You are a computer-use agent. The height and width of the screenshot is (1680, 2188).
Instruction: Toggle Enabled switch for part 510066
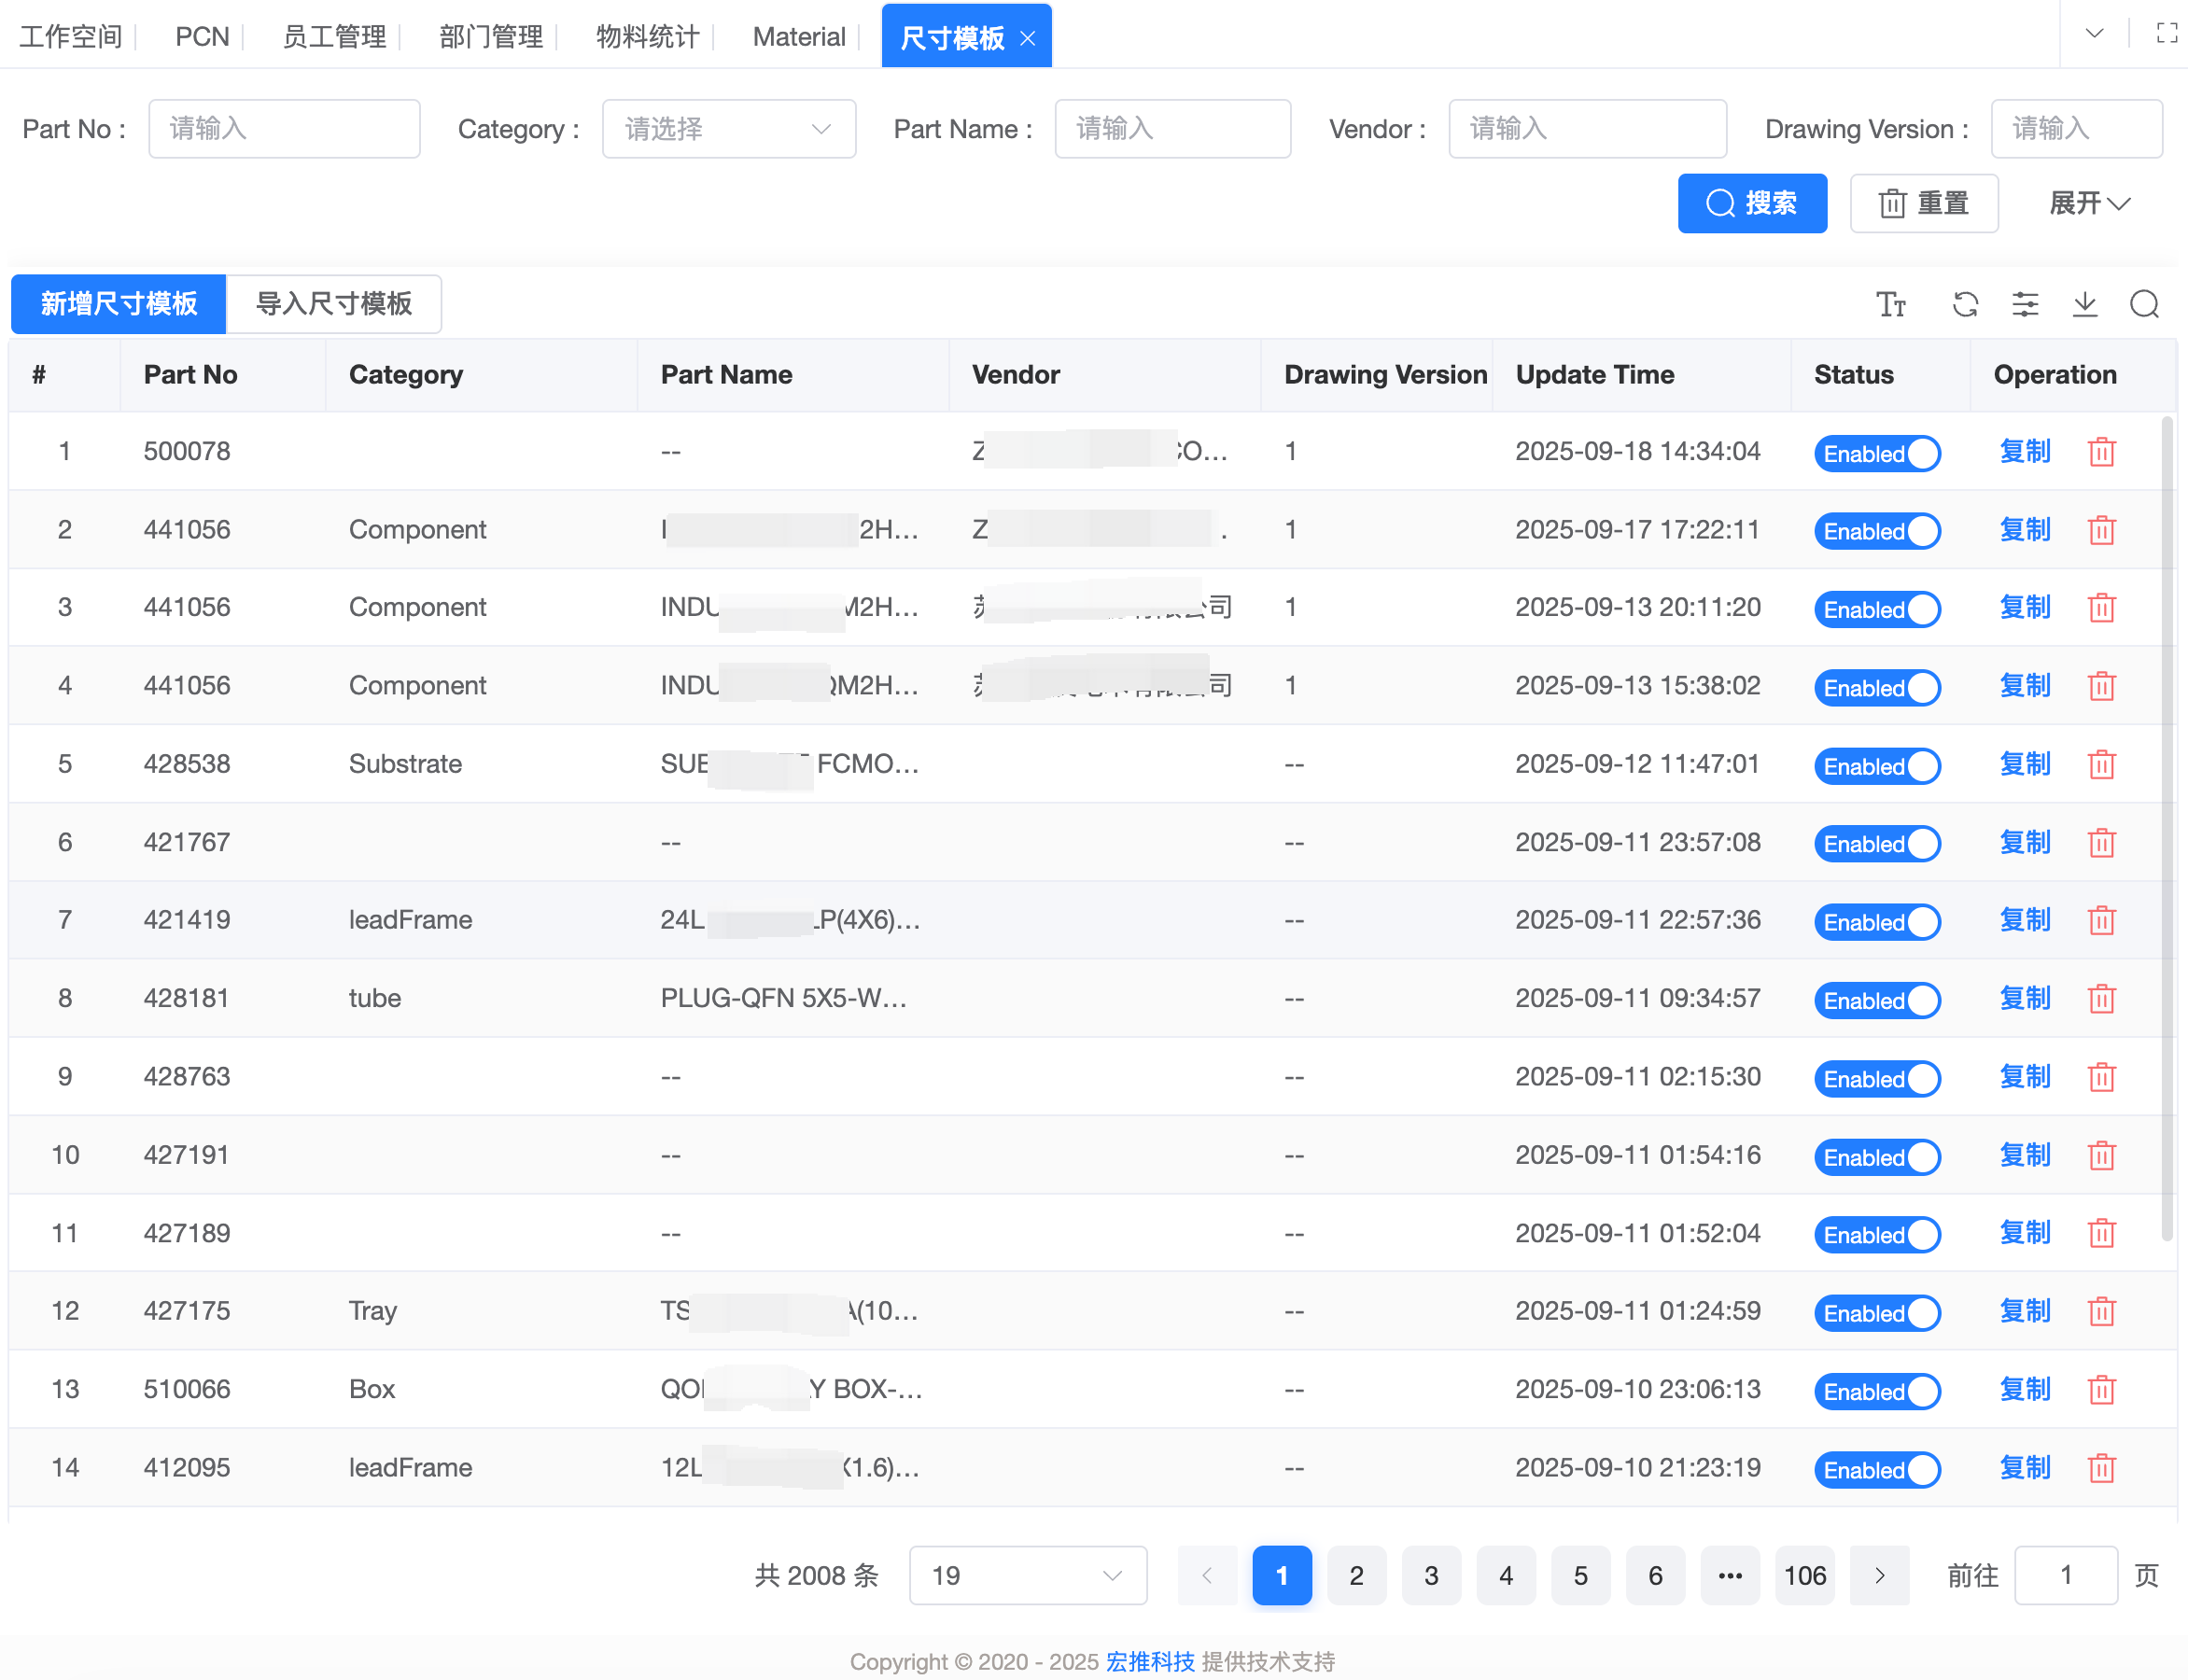click(1877, 1391)
